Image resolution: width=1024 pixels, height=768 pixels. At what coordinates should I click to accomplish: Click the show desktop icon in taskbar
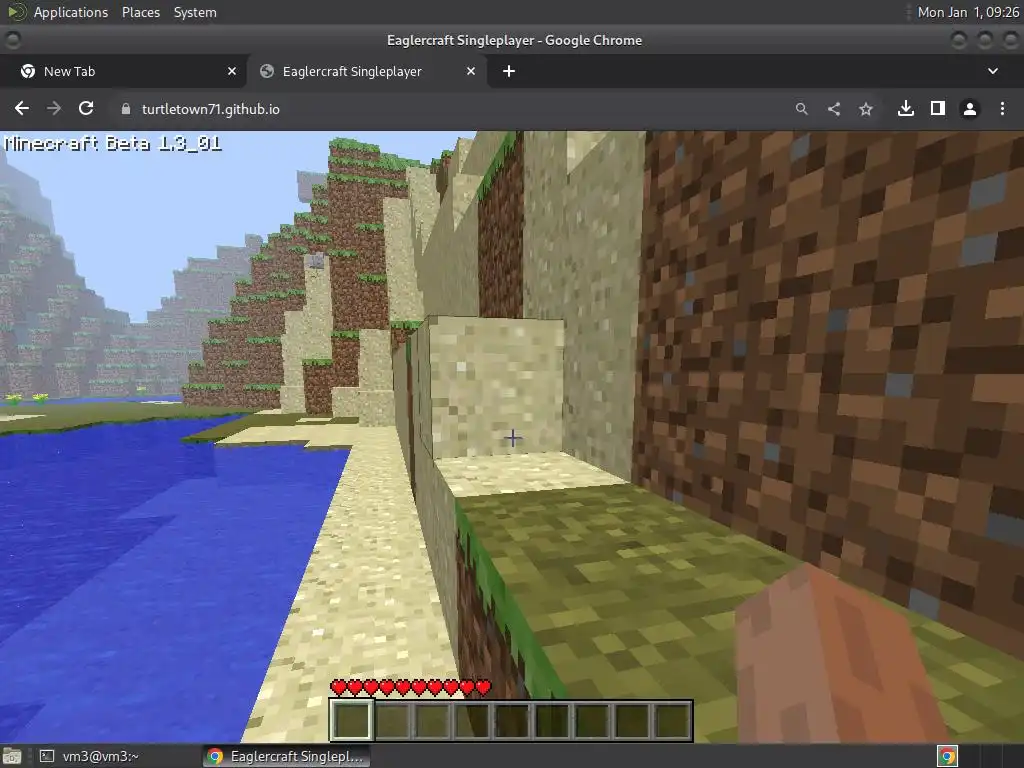pos(12,756)
